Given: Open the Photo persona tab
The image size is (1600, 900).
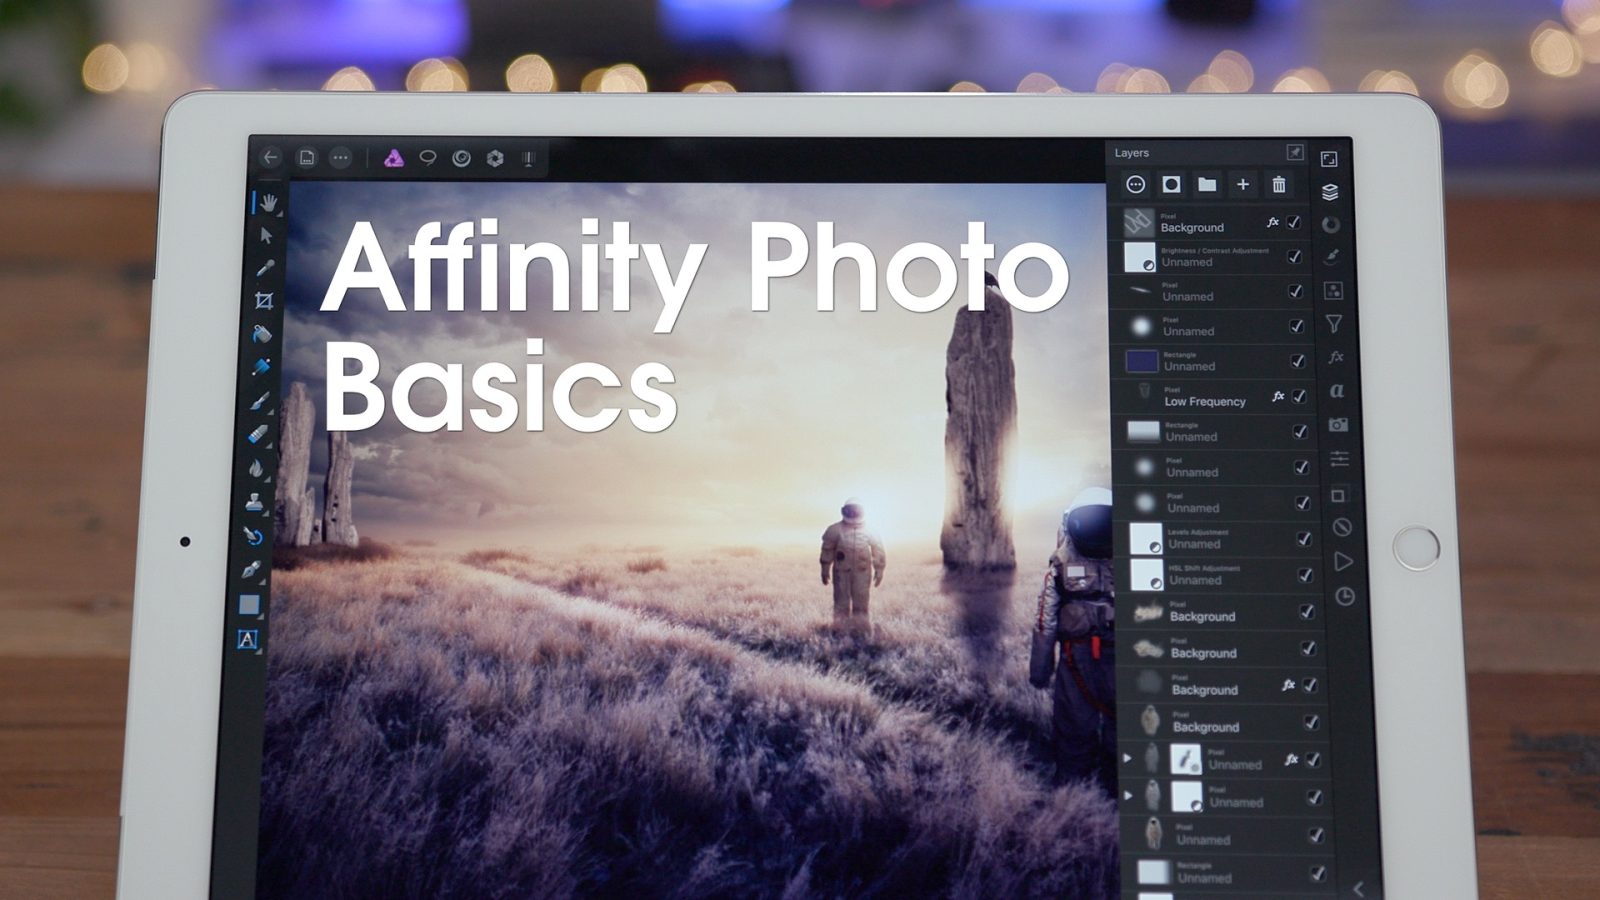Looking at the screenshot, I should tap(393, 158).
